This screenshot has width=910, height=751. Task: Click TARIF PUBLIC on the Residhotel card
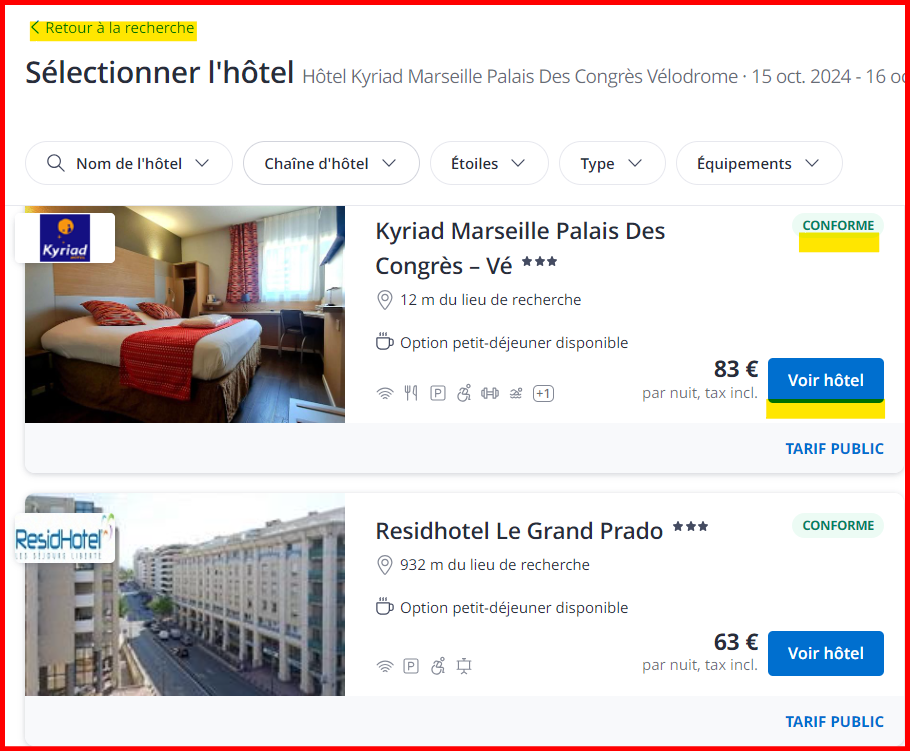tap(834, 721)
